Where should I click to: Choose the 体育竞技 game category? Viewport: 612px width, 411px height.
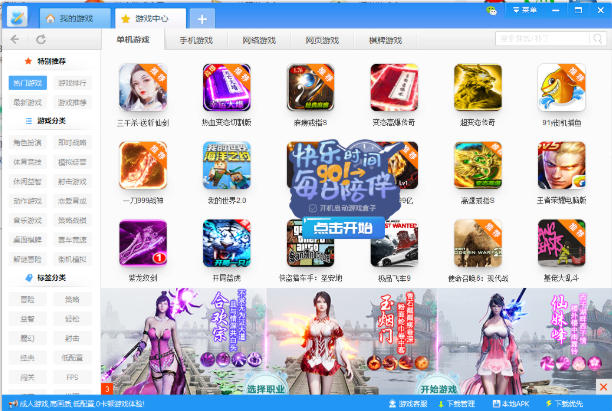28,162
